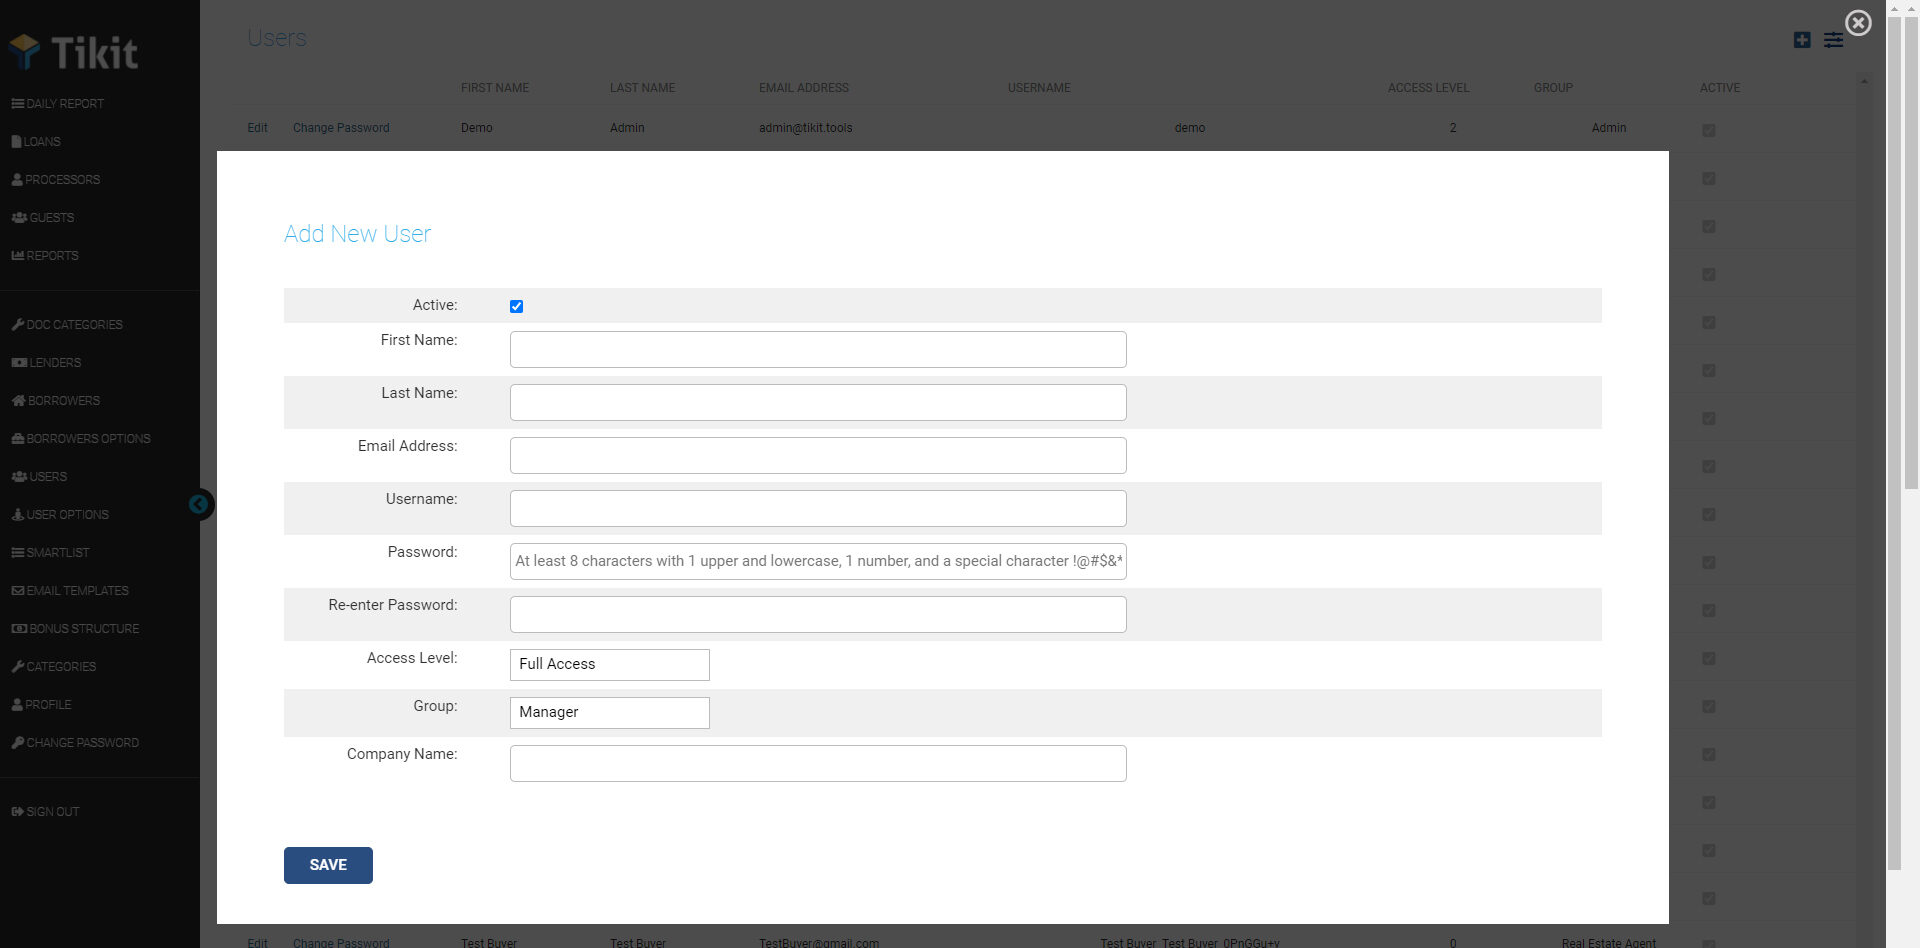Go to the Smartlist menu item
Image resolution: width=1920 pixels, height=948 pixels.
(56, 552)
